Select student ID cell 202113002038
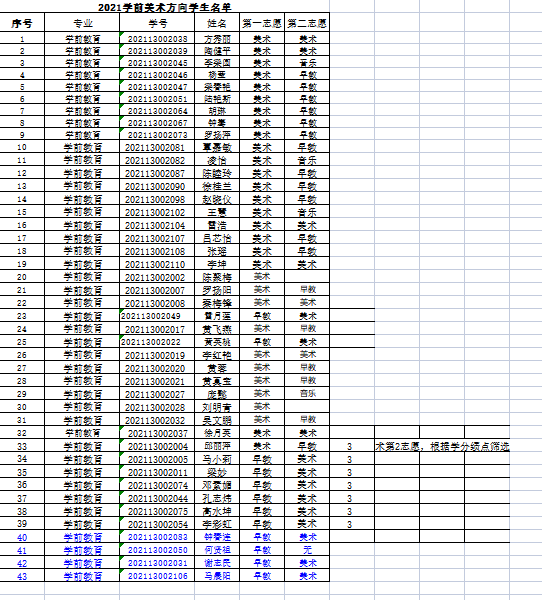Viewport: 542px width, 600px height. click(157, 39)
